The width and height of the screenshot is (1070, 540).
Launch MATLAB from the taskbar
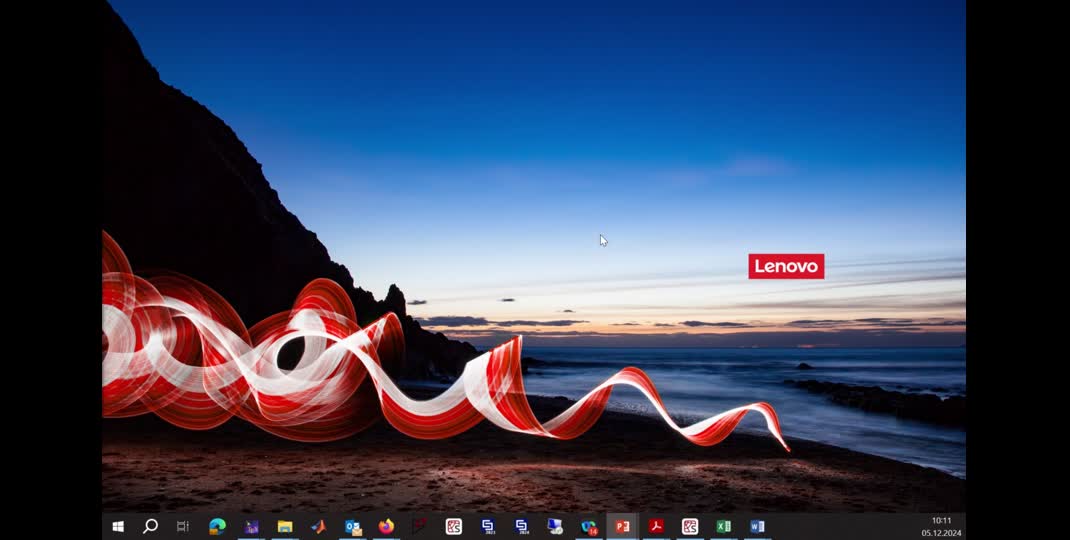tap(318, 526)
